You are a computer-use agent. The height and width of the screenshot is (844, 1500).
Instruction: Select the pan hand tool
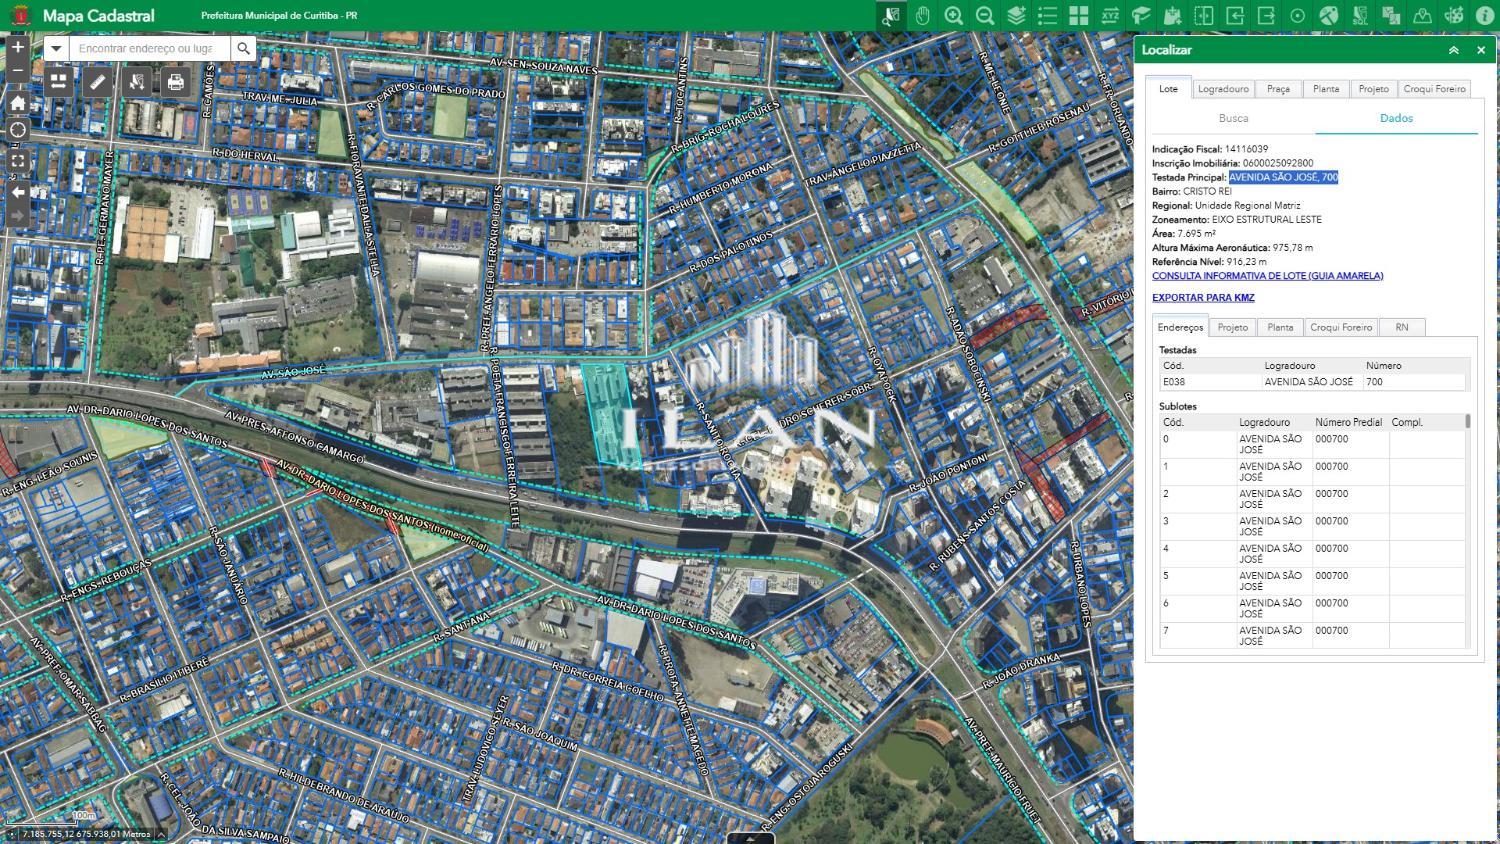[x=922, y=16]
